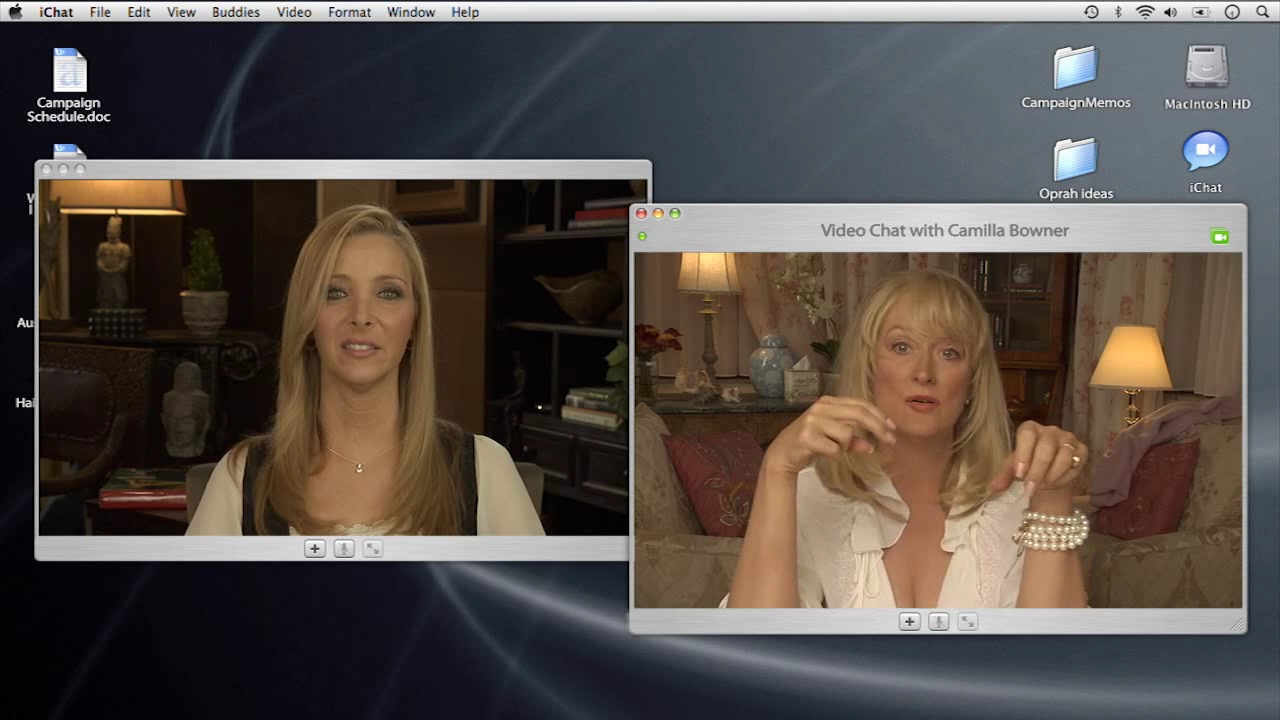Click add button in left video window

point(314,548)
